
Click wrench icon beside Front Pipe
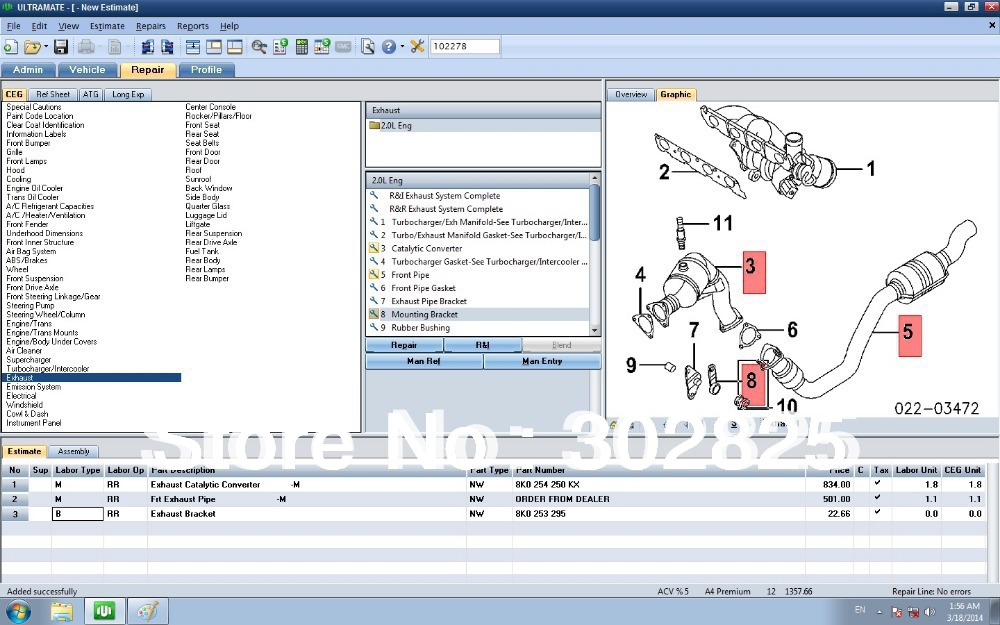(x=374, y=274)
